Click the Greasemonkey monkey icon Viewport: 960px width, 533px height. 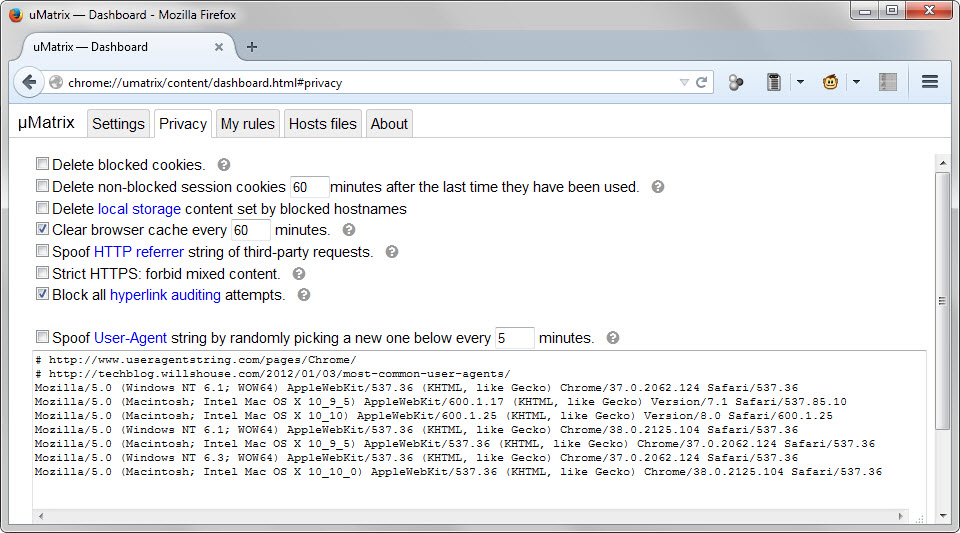pyautogui.click(x=830, y=82)
